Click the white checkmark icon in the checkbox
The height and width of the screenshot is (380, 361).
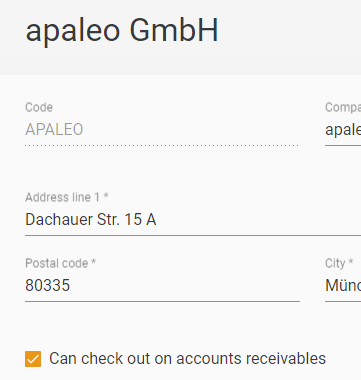click(33, 359)
